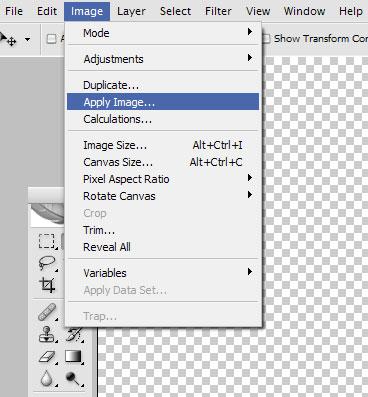Open the File menu

coord(14,11)
